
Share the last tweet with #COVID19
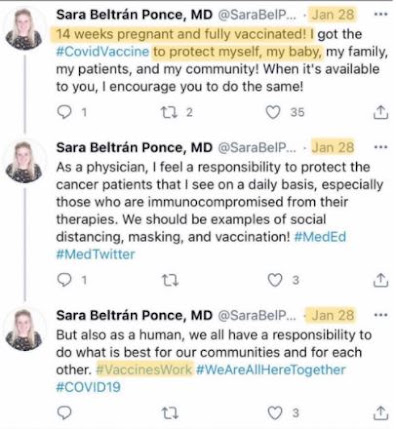point(380,413)
